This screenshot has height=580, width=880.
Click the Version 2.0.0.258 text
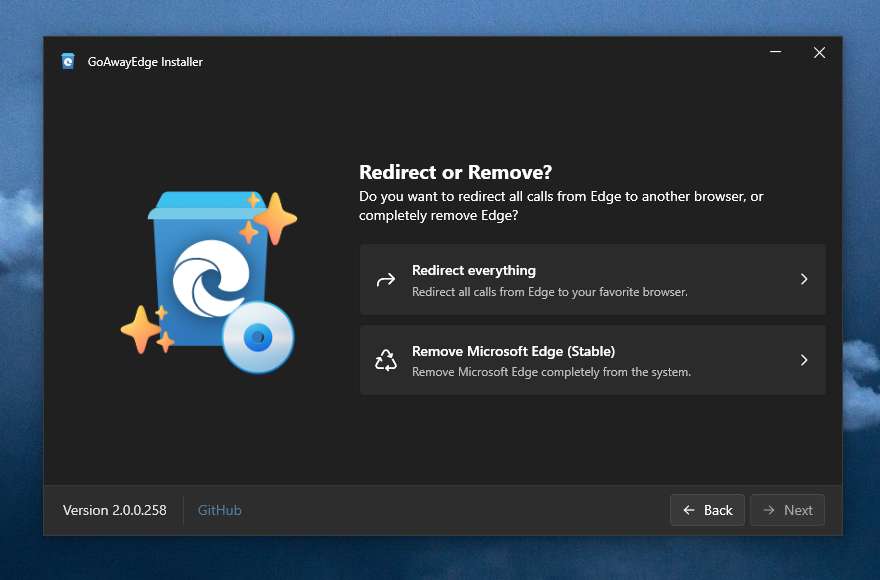(x=114, y=510)
